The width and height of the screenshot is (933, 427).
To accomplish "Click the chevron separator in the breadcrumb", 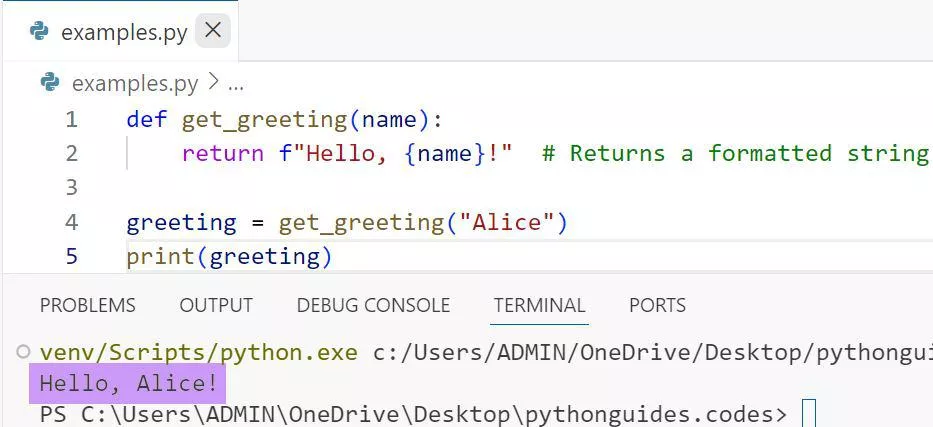I will coord(213,83).
